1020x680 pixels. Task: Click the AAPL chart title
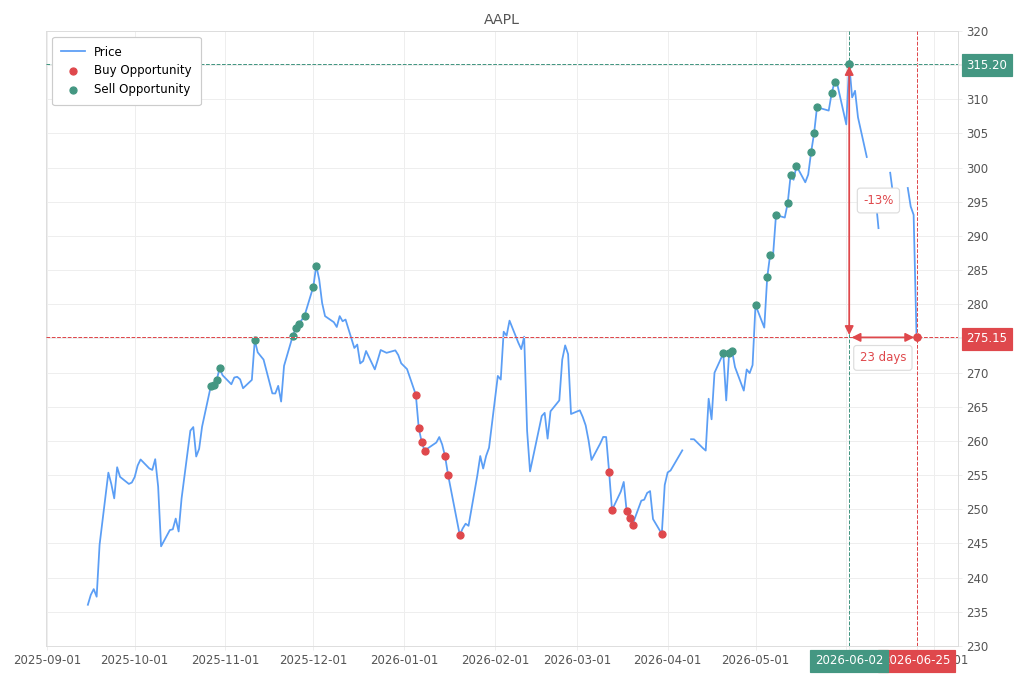point(502,20)
